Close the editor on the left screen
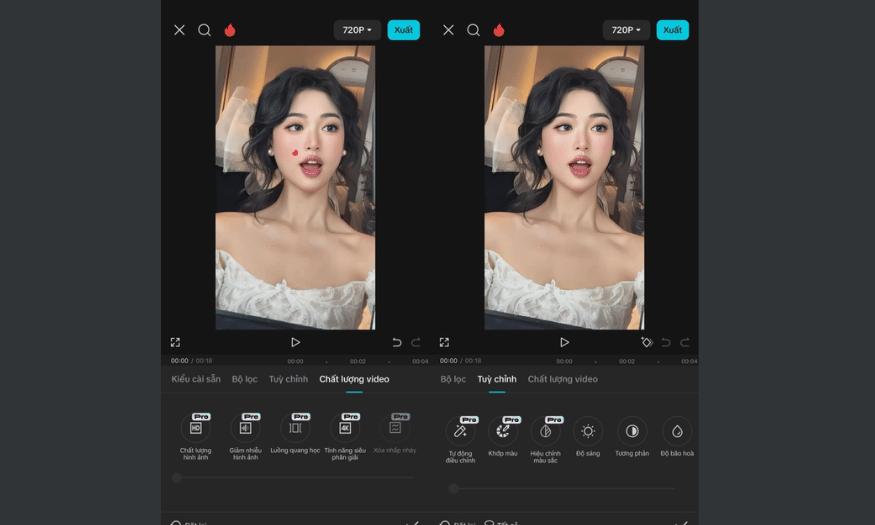 pyautogui.click(x=179, y=30)
